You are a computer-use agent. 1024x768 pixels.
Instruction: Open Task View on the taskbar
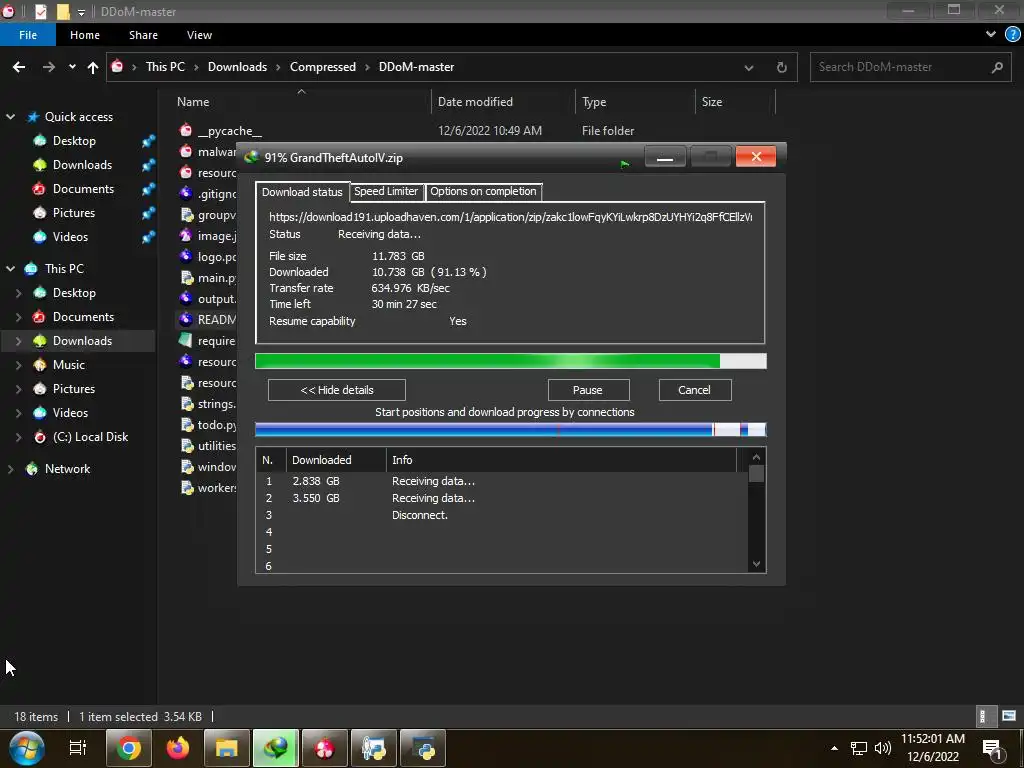(x=78, y=748)
